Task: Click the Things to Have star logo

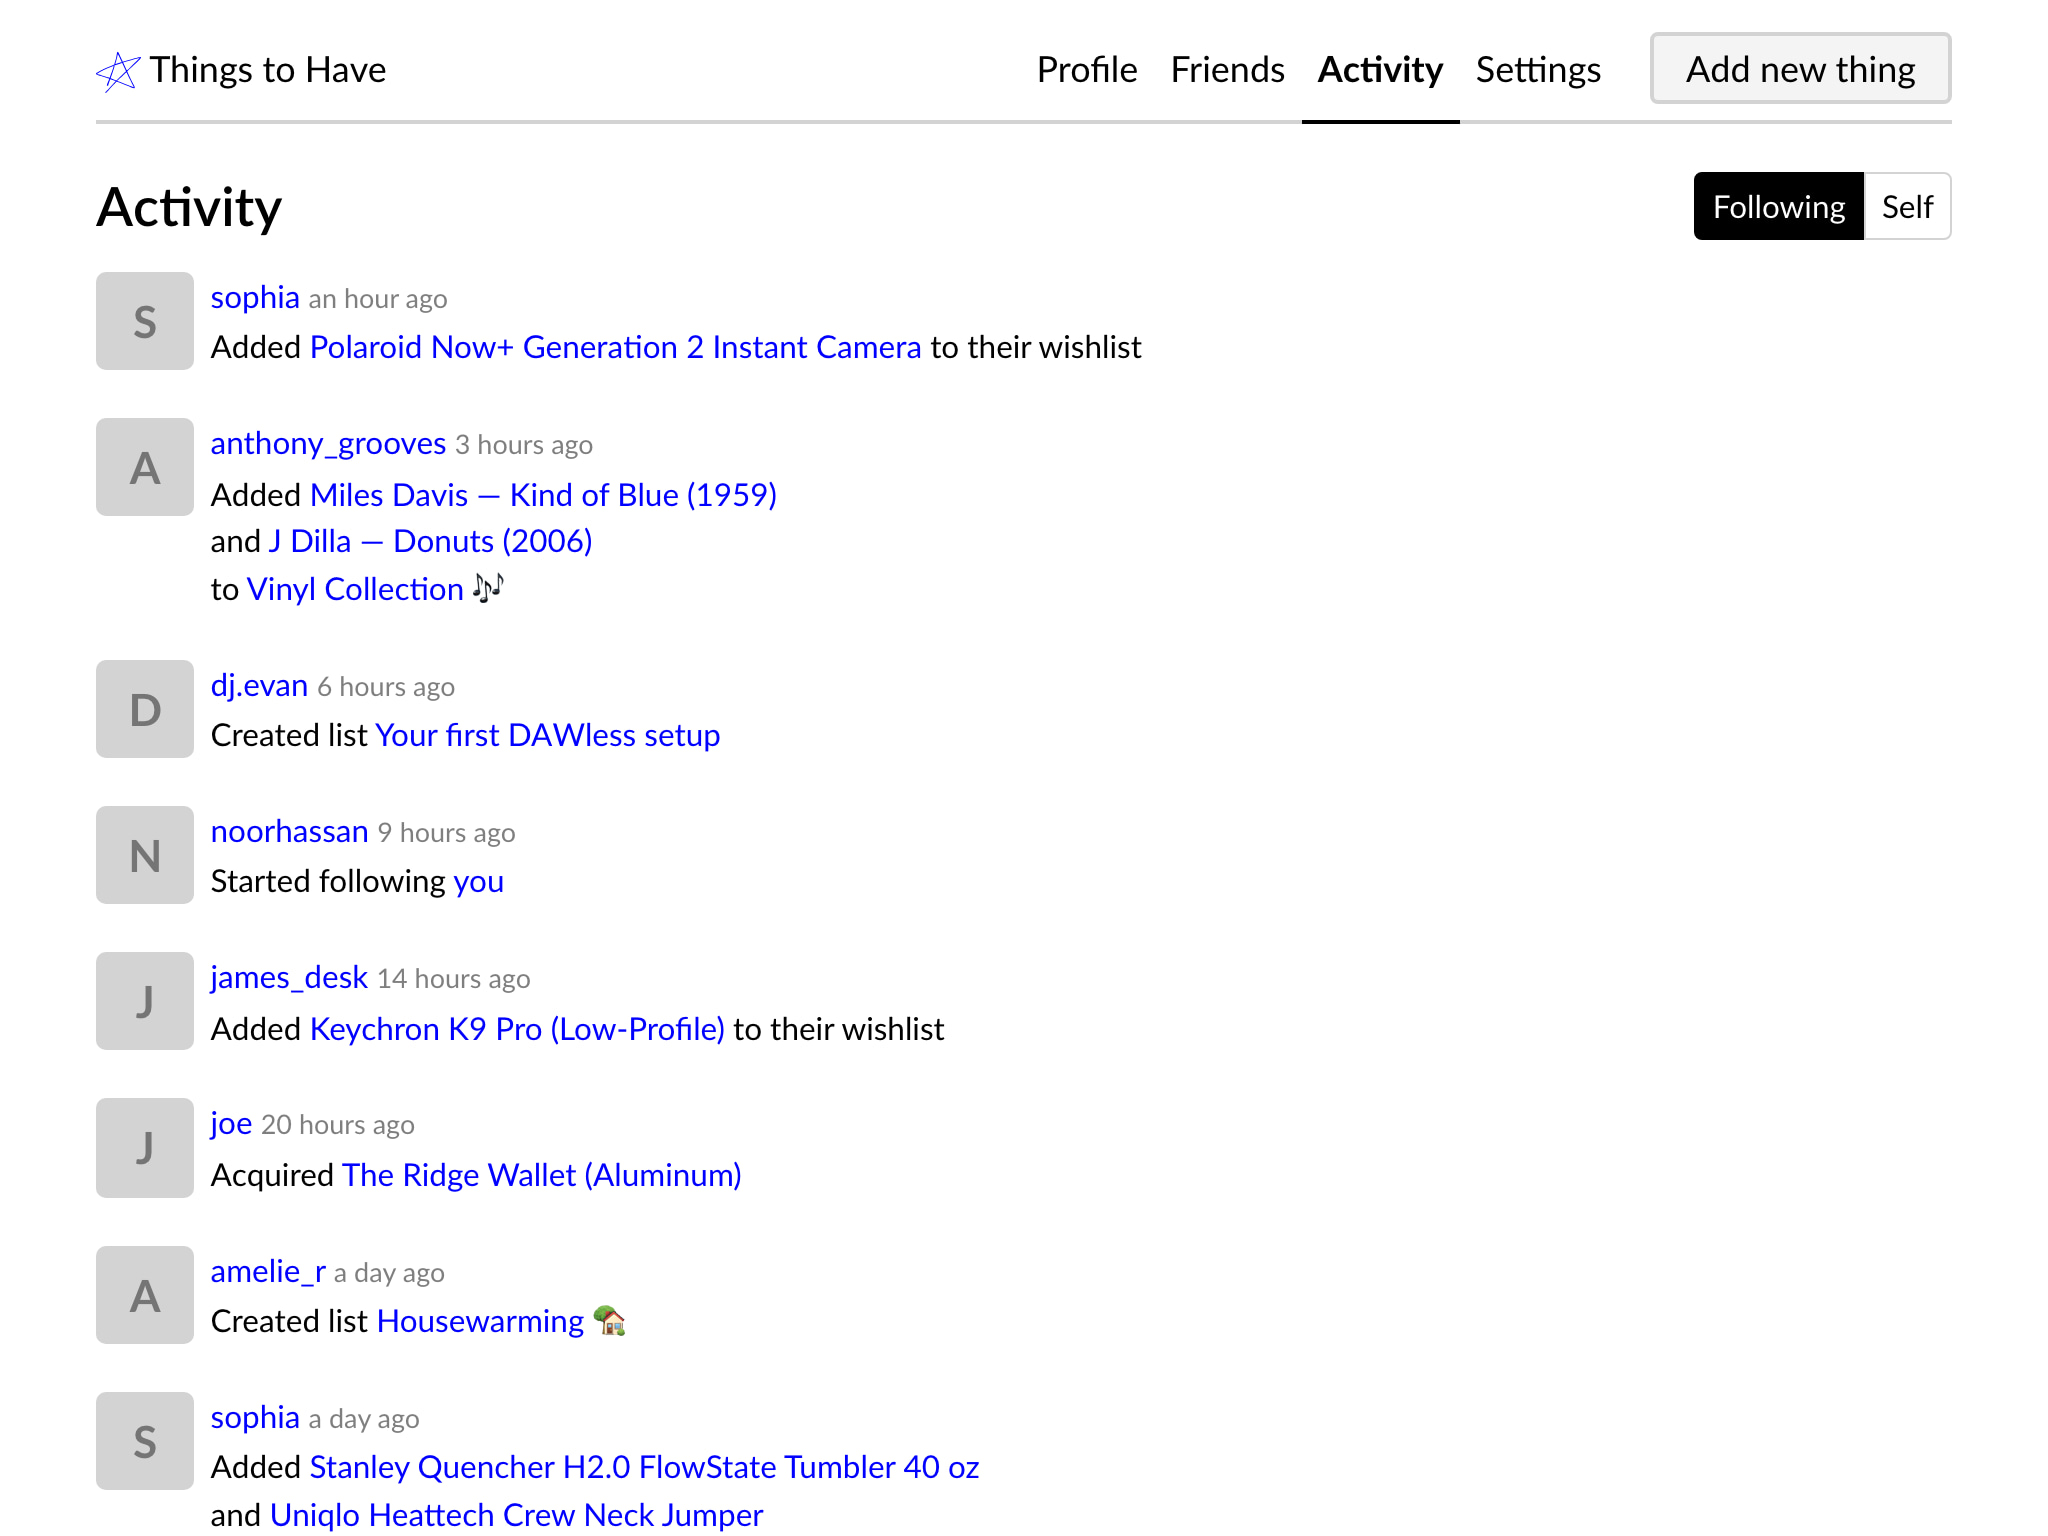Action: coord(118,71)
